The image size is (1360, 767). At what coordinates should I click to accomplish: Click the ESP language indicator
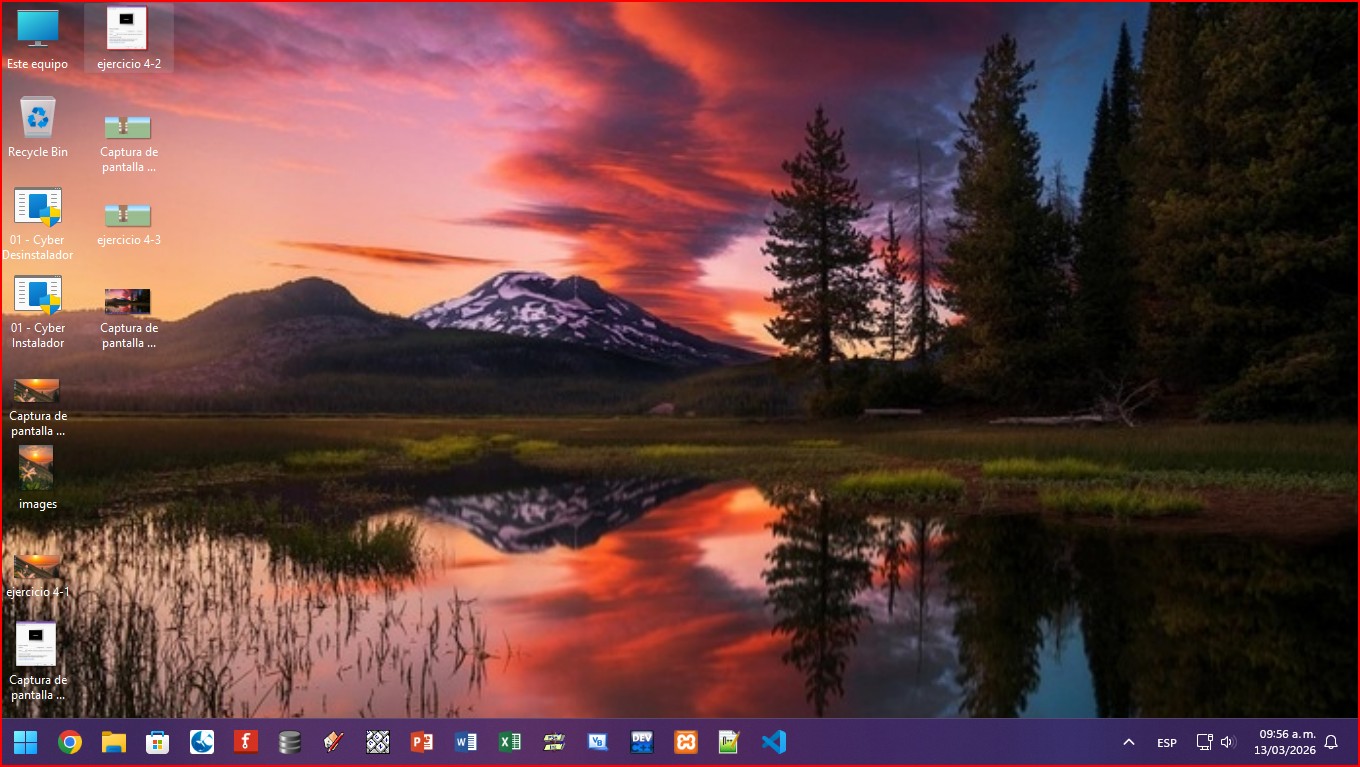point(1166,743)
